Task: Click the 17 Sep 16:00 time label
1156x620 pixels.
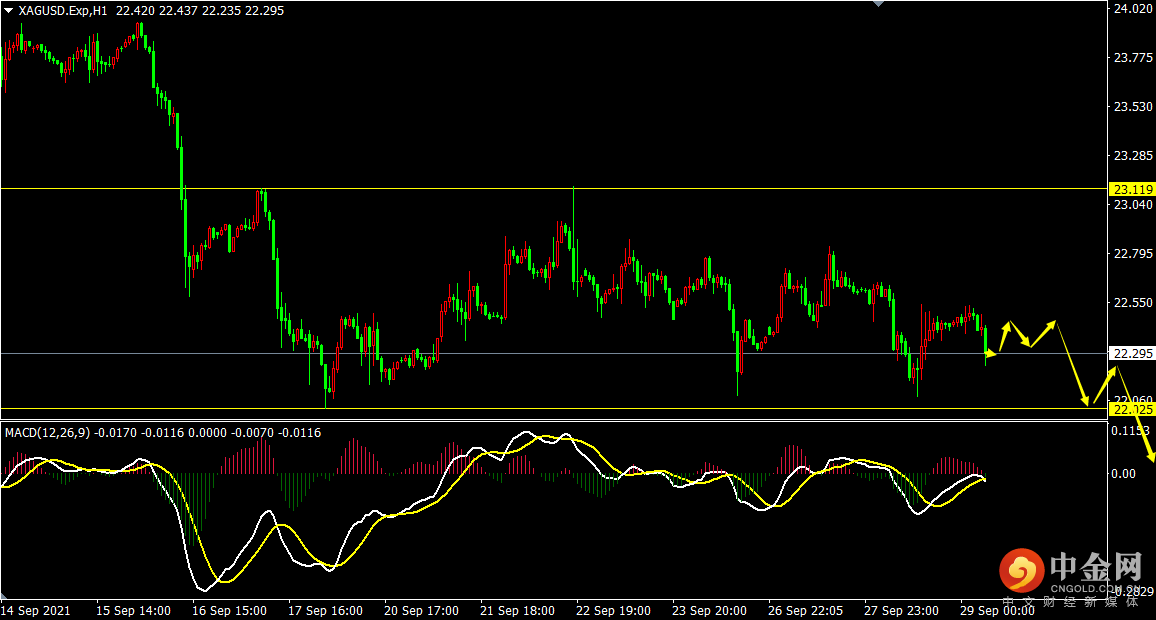Action: (325, 610)
